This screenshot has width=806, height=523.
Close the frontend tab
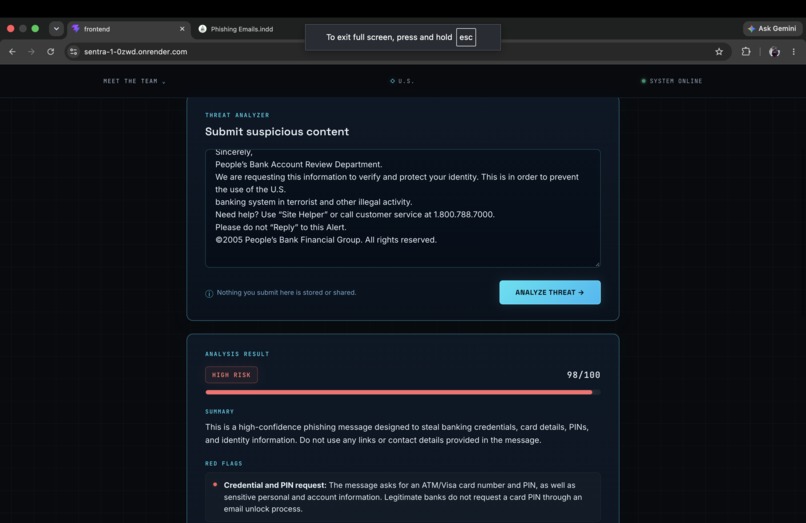(182, 29)
